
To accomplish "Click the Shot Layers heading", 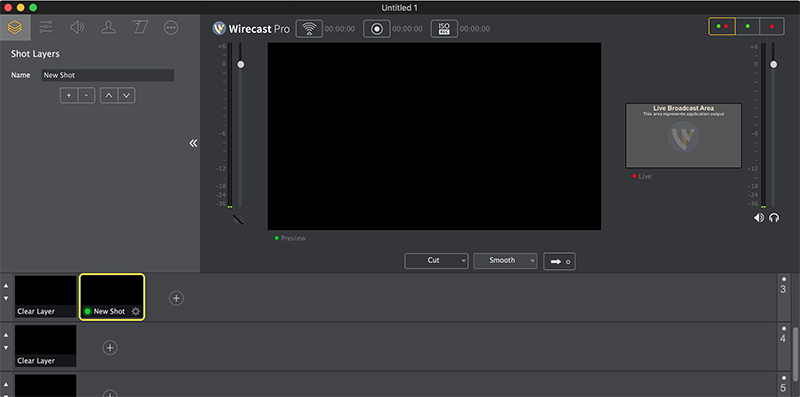I will pos(35,54).
